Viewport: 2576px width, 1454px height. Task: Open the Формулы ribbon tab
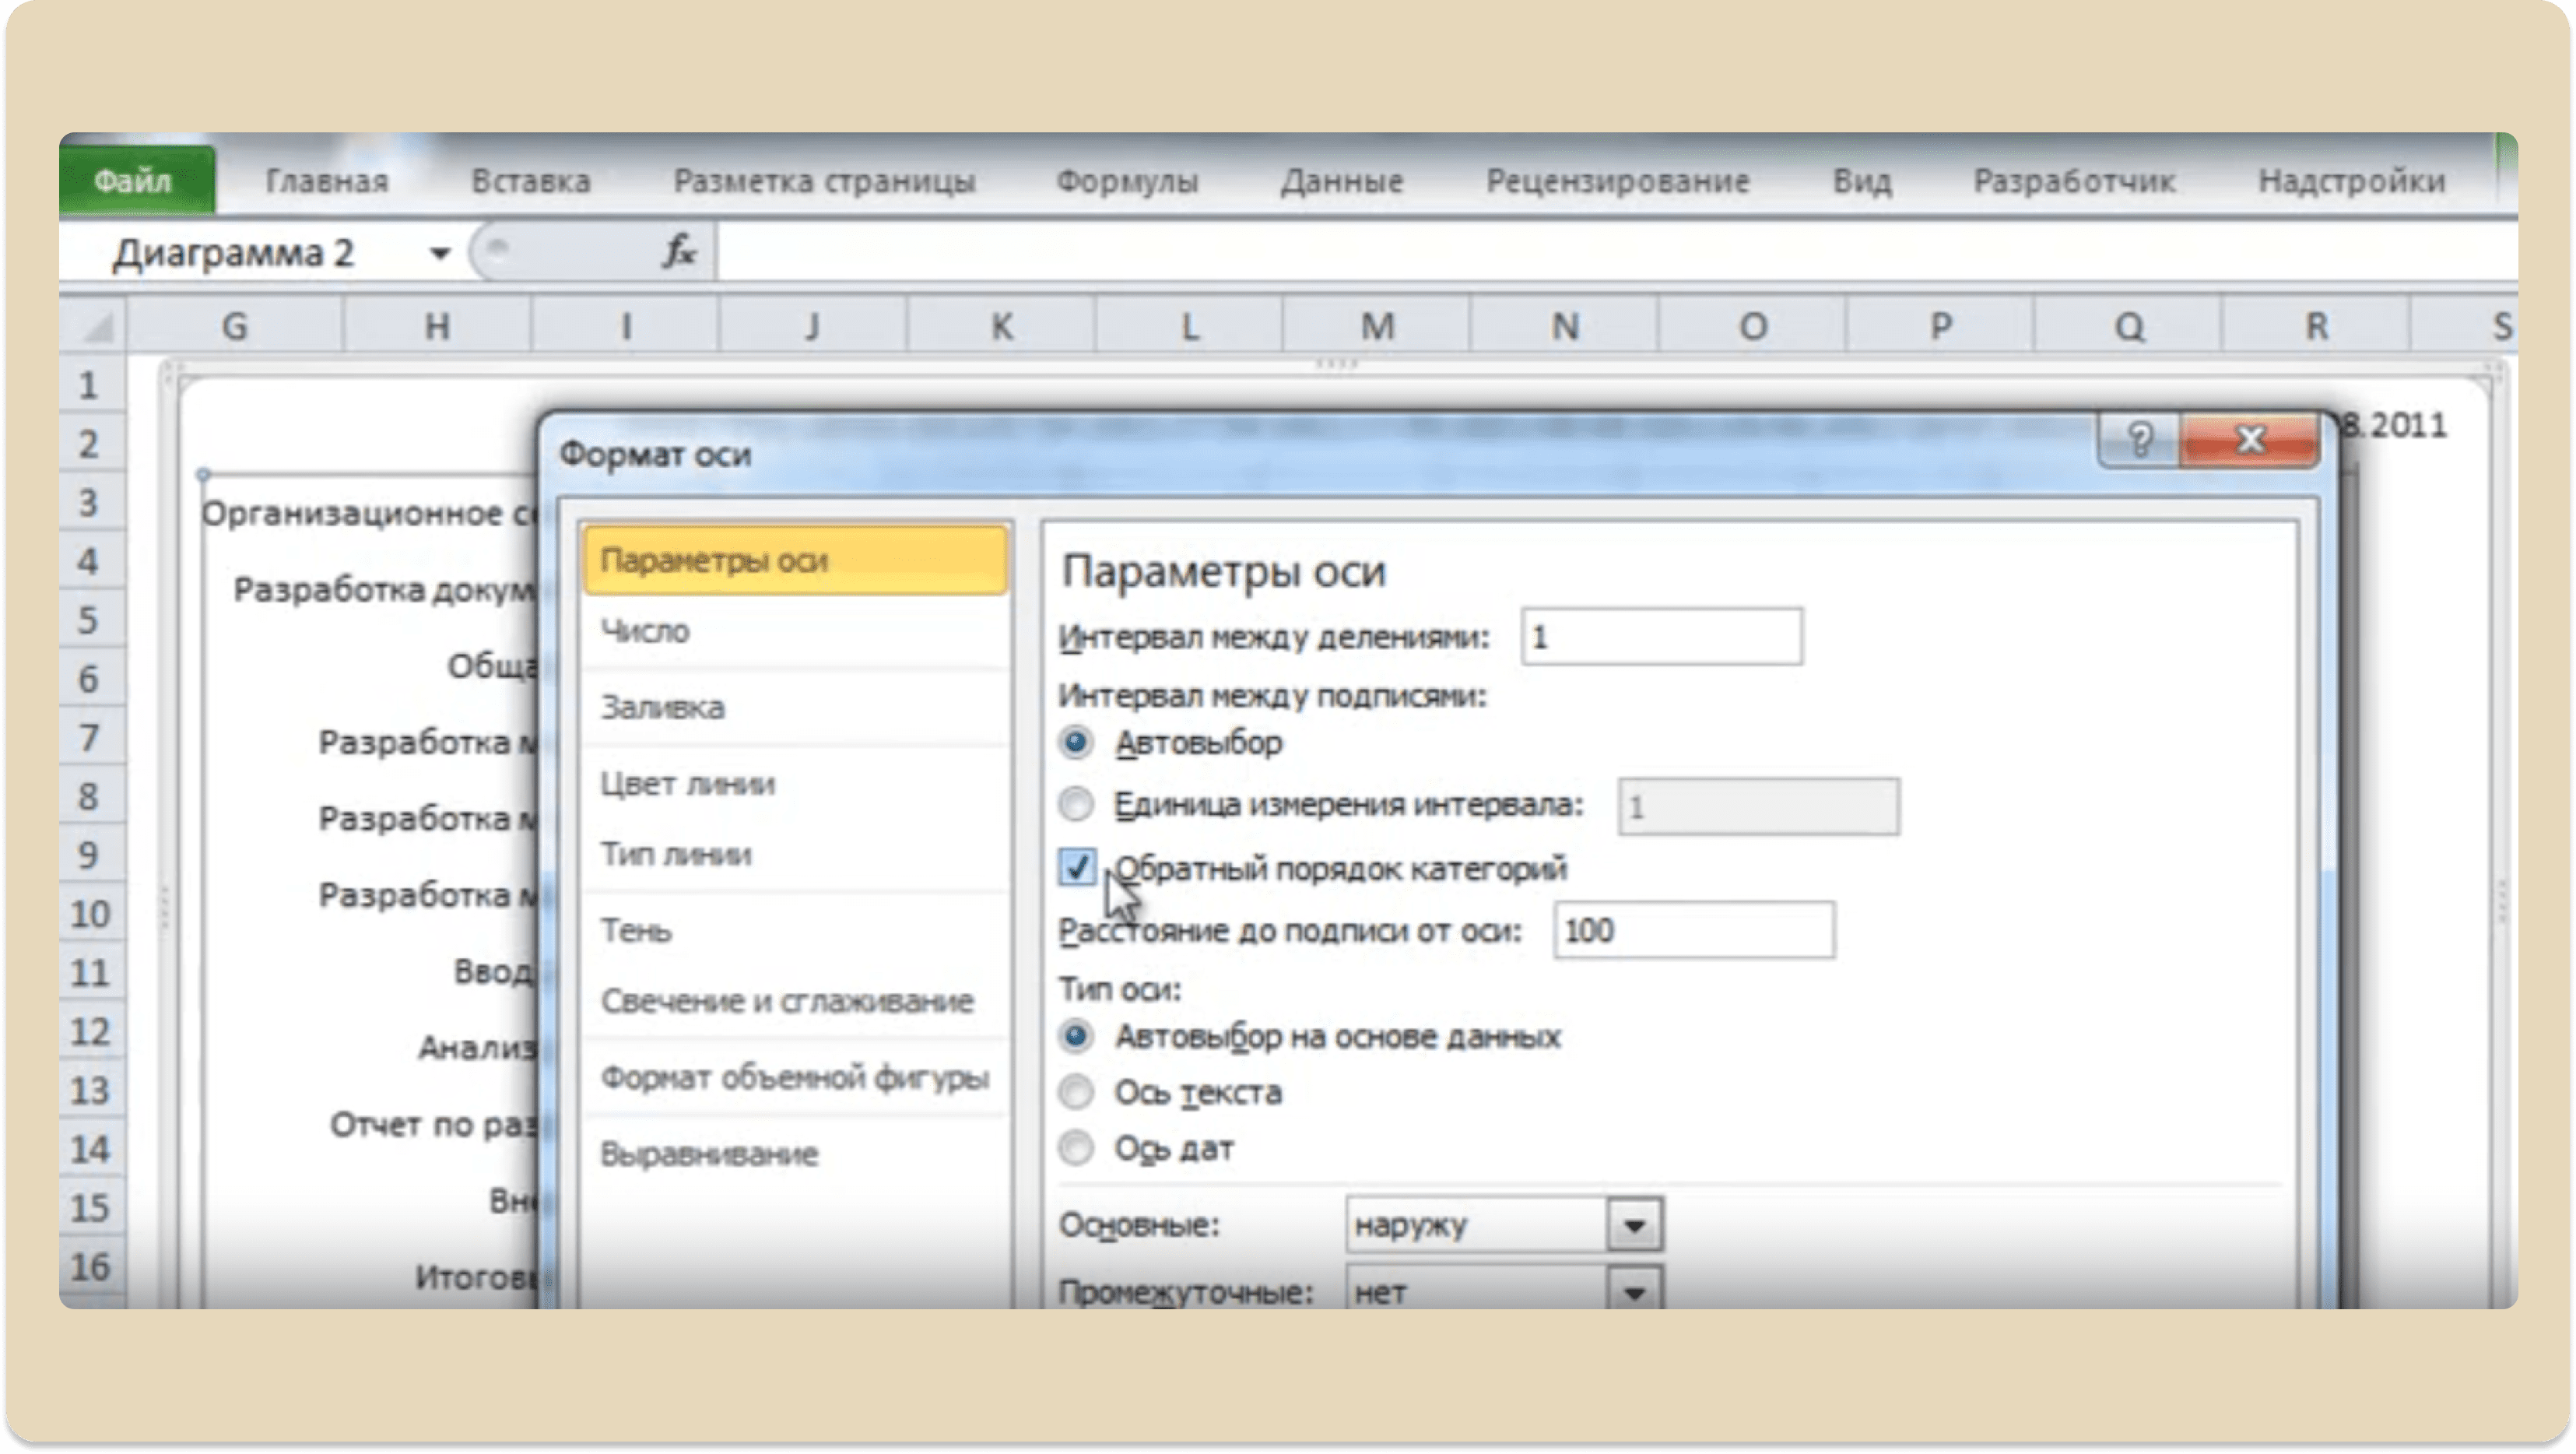(1127, 181)
